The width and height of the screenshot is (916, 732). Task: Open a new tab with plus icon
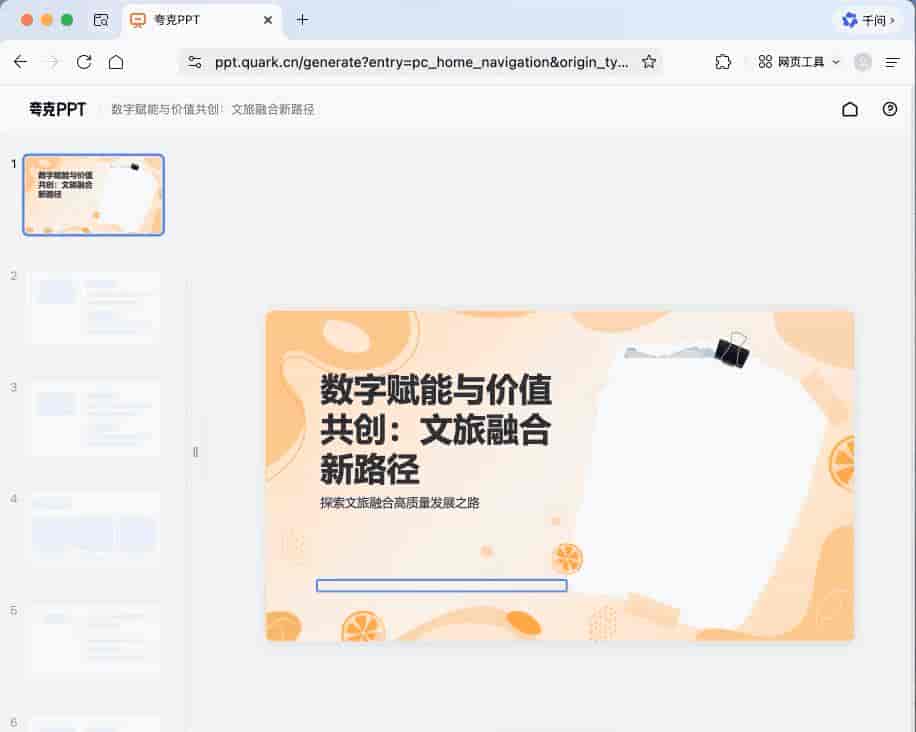pos(302,20)
